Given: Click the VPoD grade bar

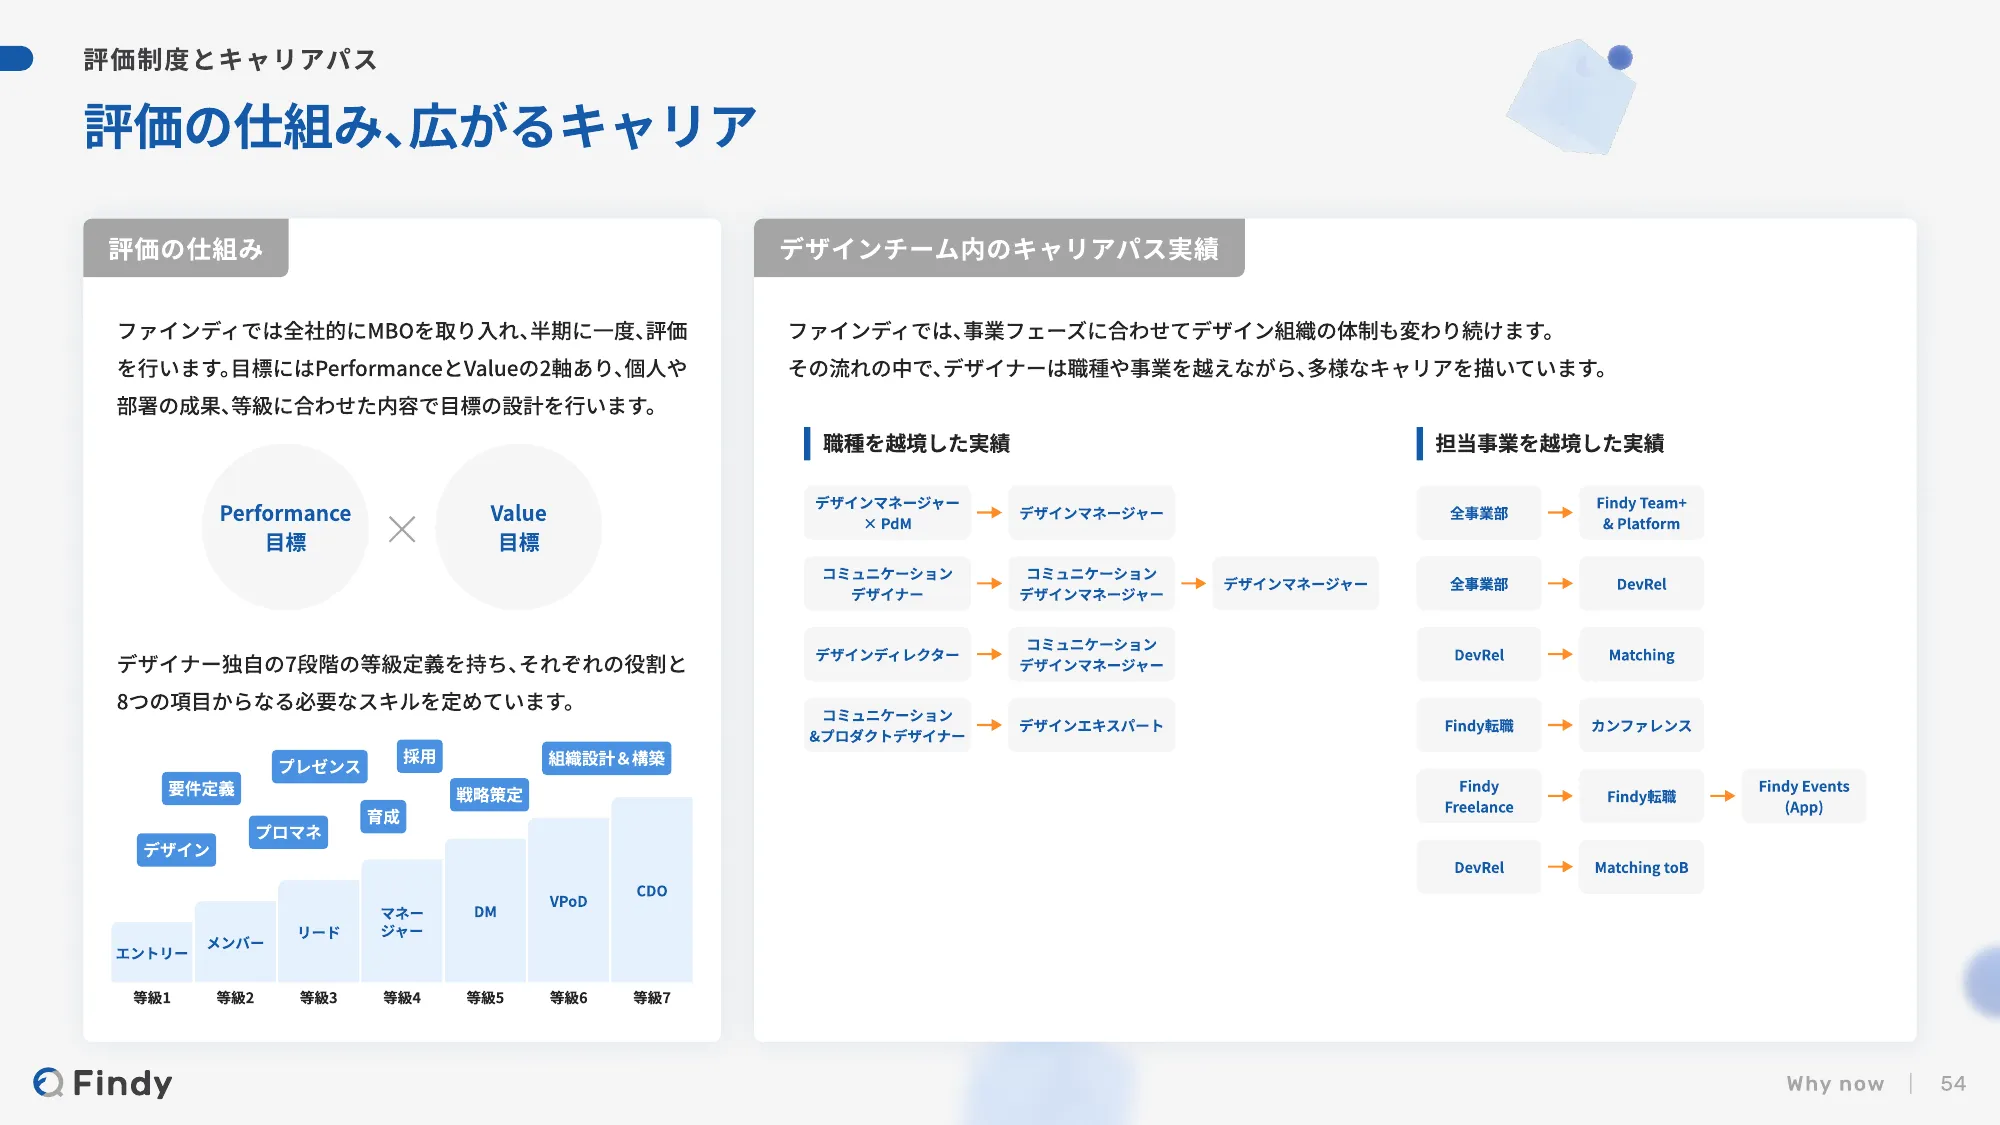Looking at the screenshot, I should tap(568, 900).
